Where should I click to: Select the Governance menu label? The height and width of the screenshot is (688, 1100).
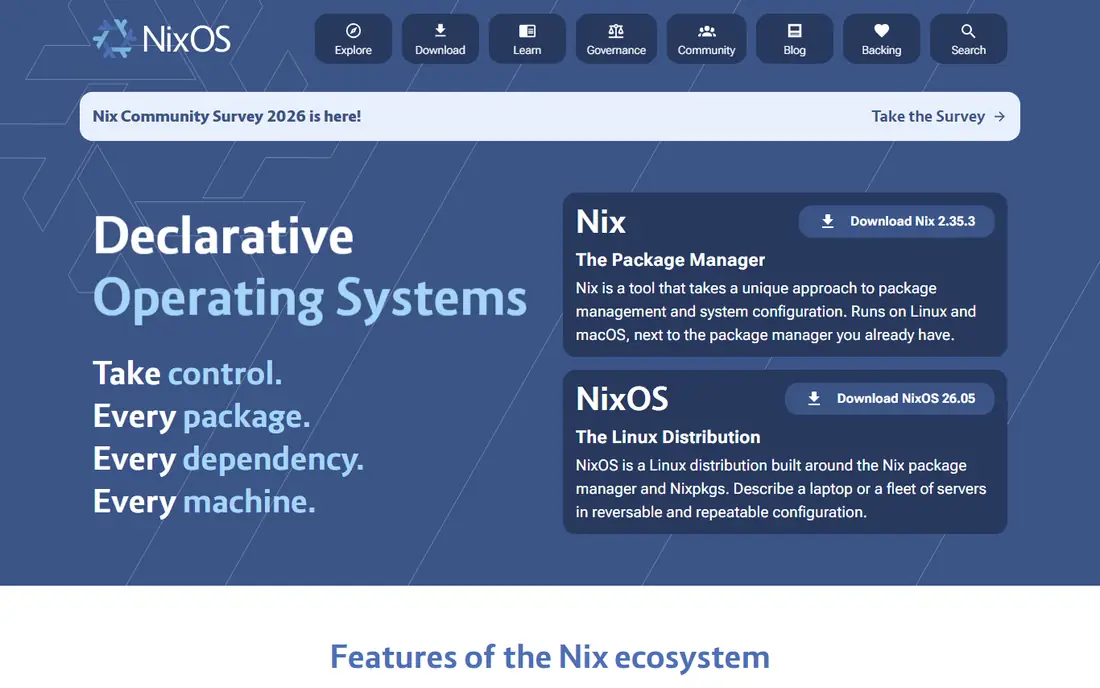pos(616,50)
